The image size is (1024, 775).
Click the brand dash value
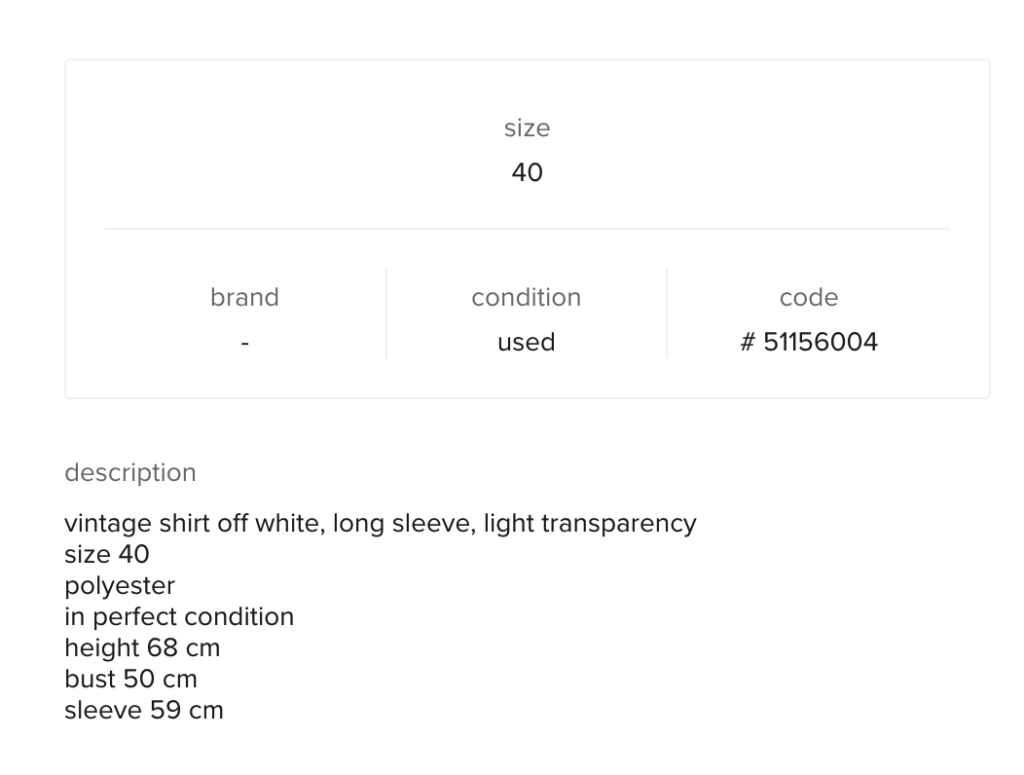tap(245, 343)
